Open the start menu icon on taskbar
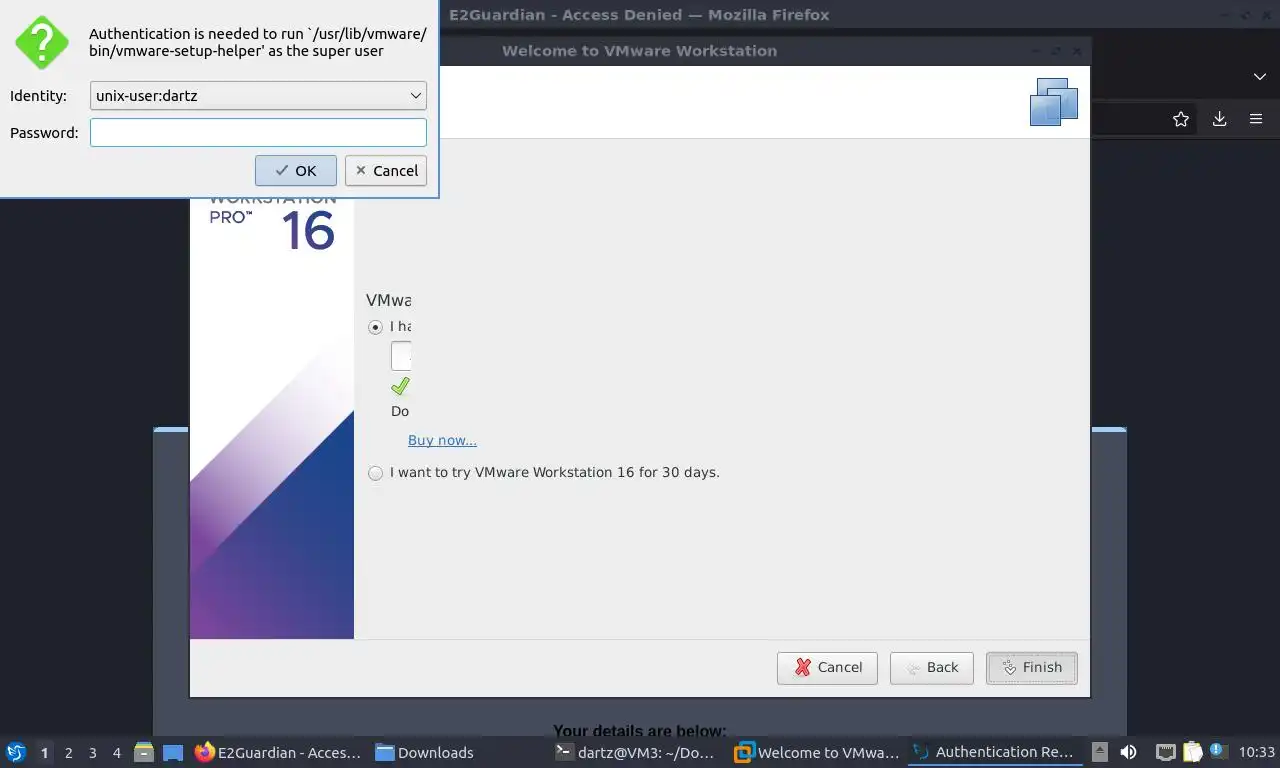Screen dimensions: 1280x768 (x=15, y=752)
